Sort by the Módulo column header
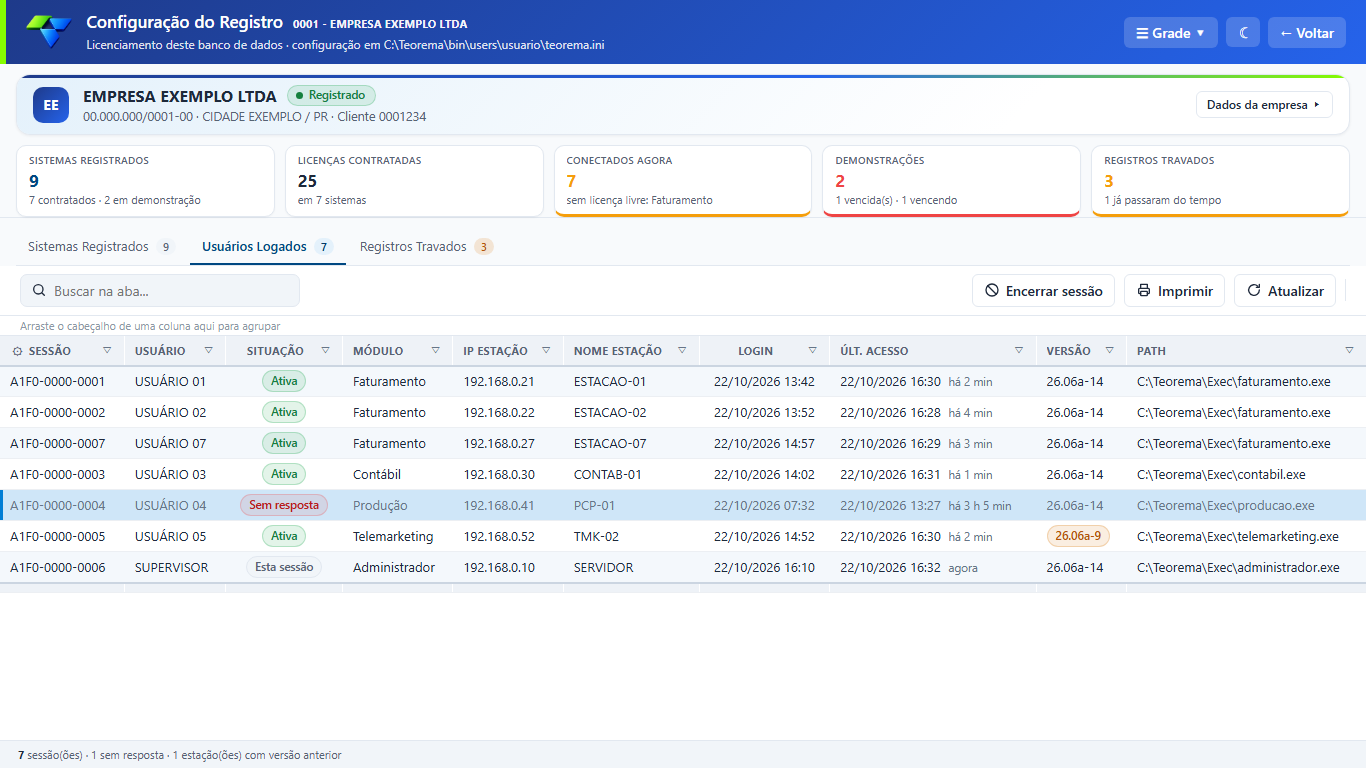Screen dimensions: 1366x768 (378, 351)
